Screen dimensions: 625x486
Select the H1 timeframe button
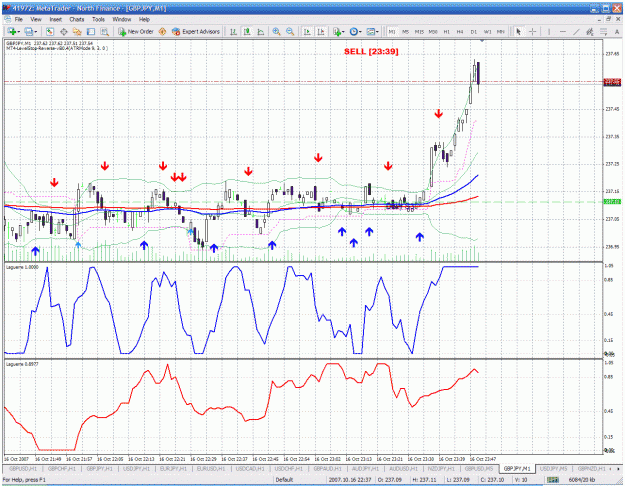(x=446, y=31)
